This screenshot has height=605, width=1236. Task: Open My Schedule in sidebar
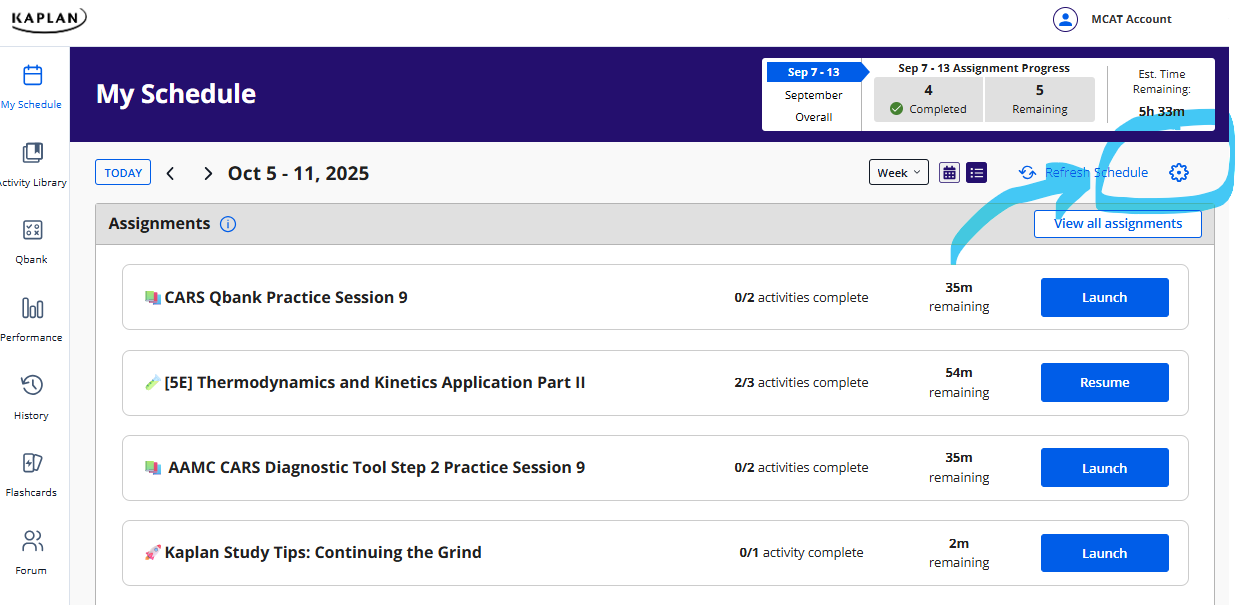32,87
